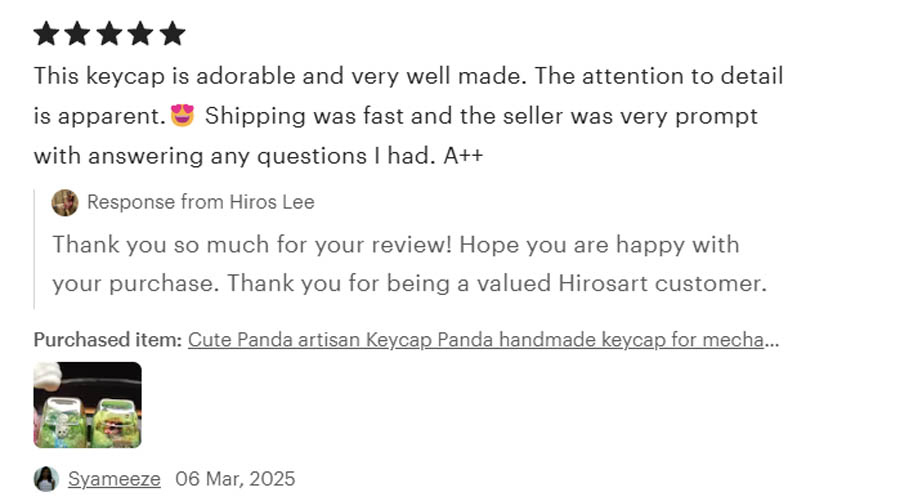This screenshot has height=501, width=900.
Task: Click the heart-eyes emoji in the review
Action: 183,115
